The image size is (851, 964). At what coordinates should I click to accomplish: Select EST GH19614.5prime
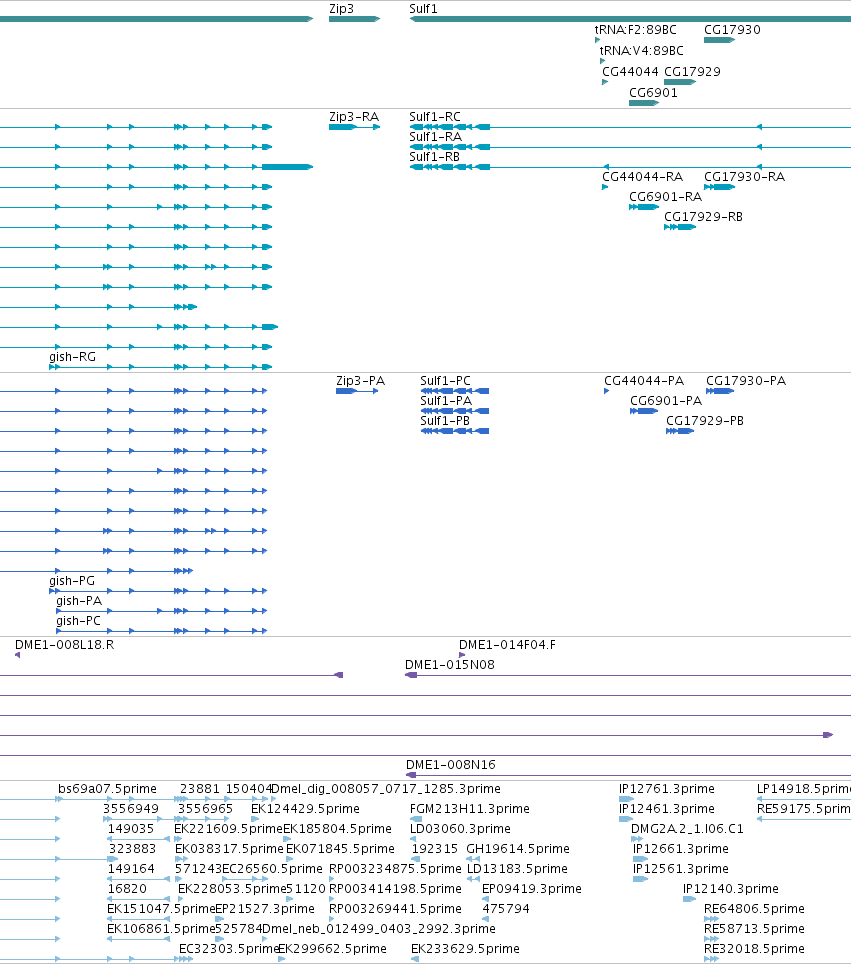coord(518,848)
